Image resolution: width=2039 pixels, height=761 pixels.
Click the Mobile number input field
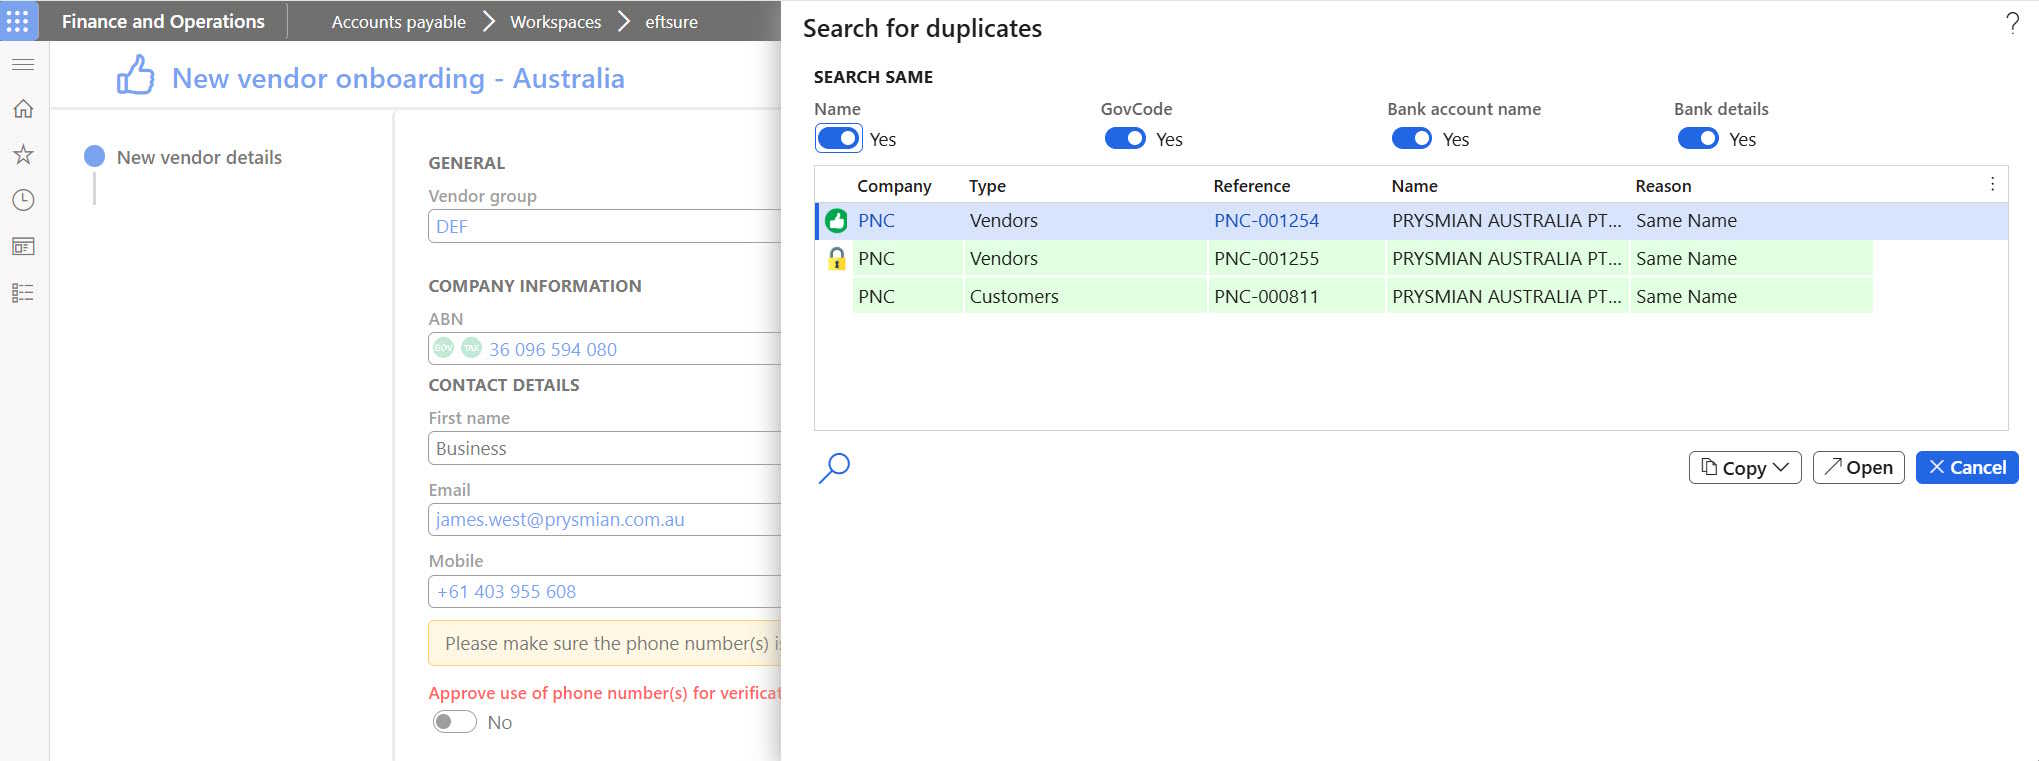click(604, 591)
